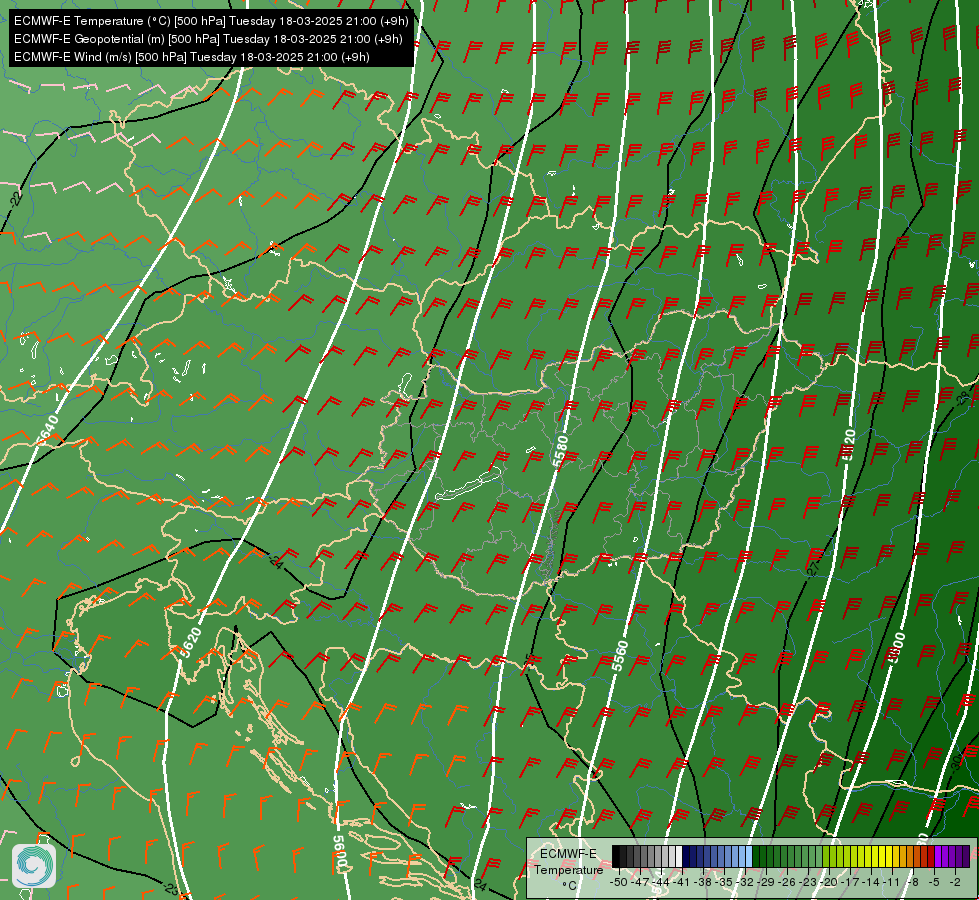
Task: Select the ECMWF-E Wind 500 hPa legend line
Action: [x=192, y=57]
